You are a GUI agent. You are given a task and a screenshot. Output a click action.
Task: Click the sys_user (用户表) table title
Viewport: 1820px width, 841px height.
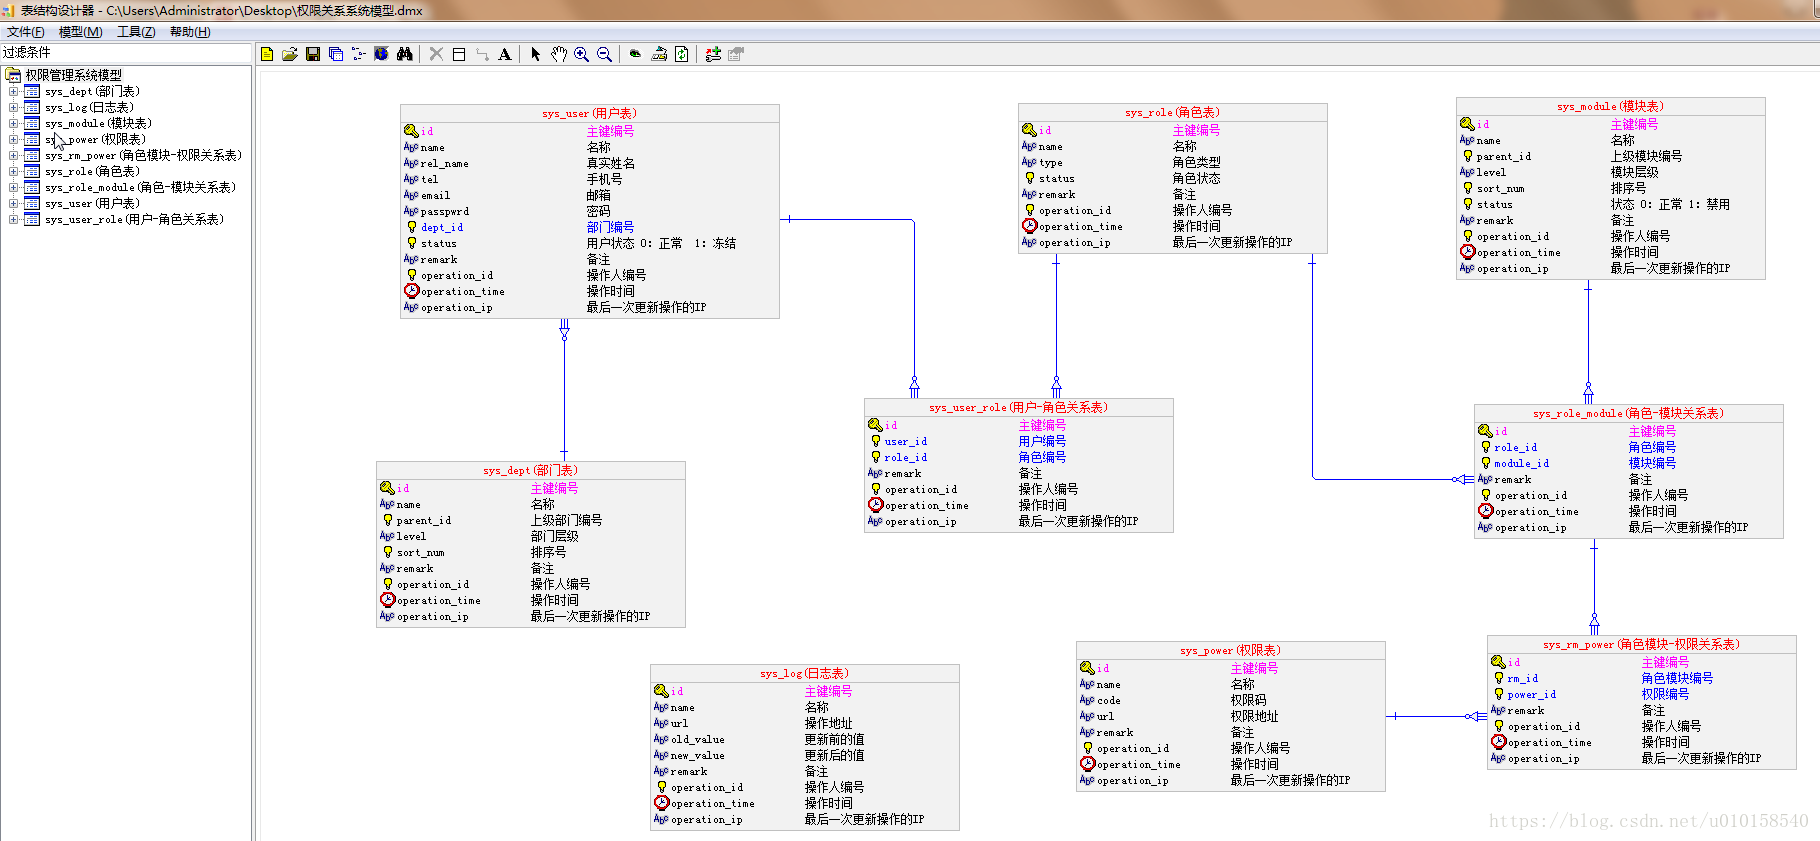[x=589, y=113]
